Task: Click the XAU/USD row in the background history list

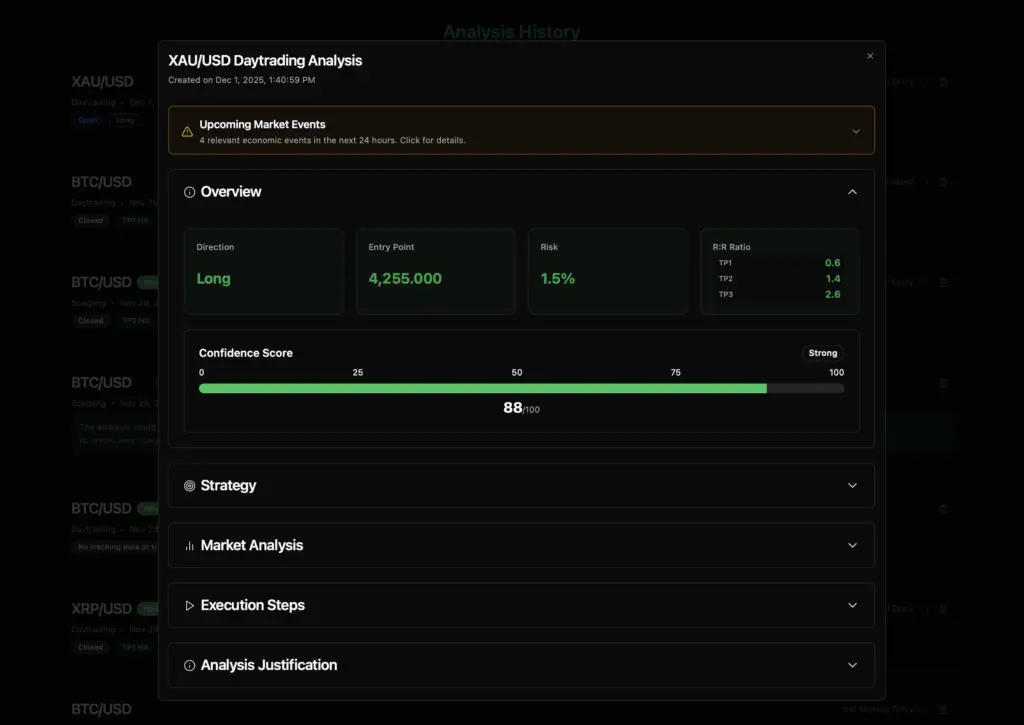Action: pyautogui.click(x=103, y=82)
